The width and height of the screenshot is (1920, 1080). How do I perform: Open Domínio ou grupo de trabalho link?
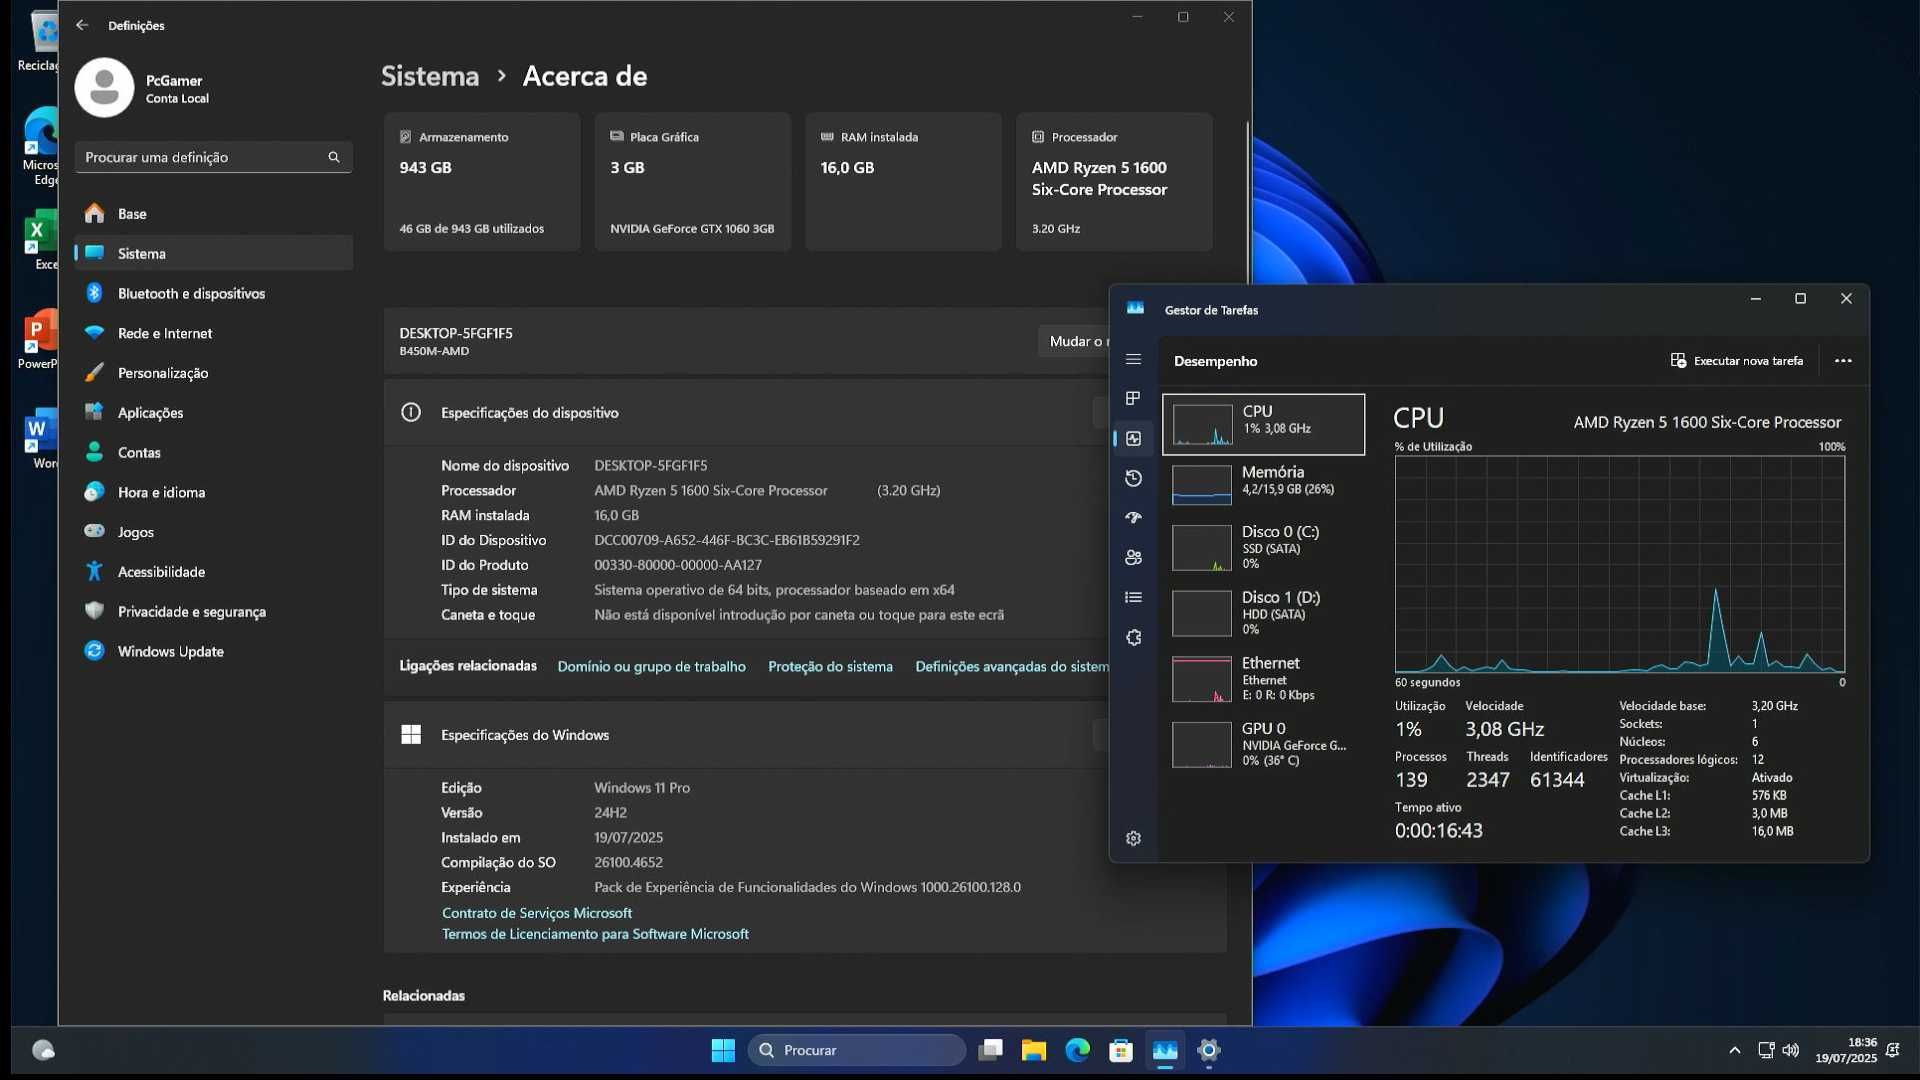point(651,667)
